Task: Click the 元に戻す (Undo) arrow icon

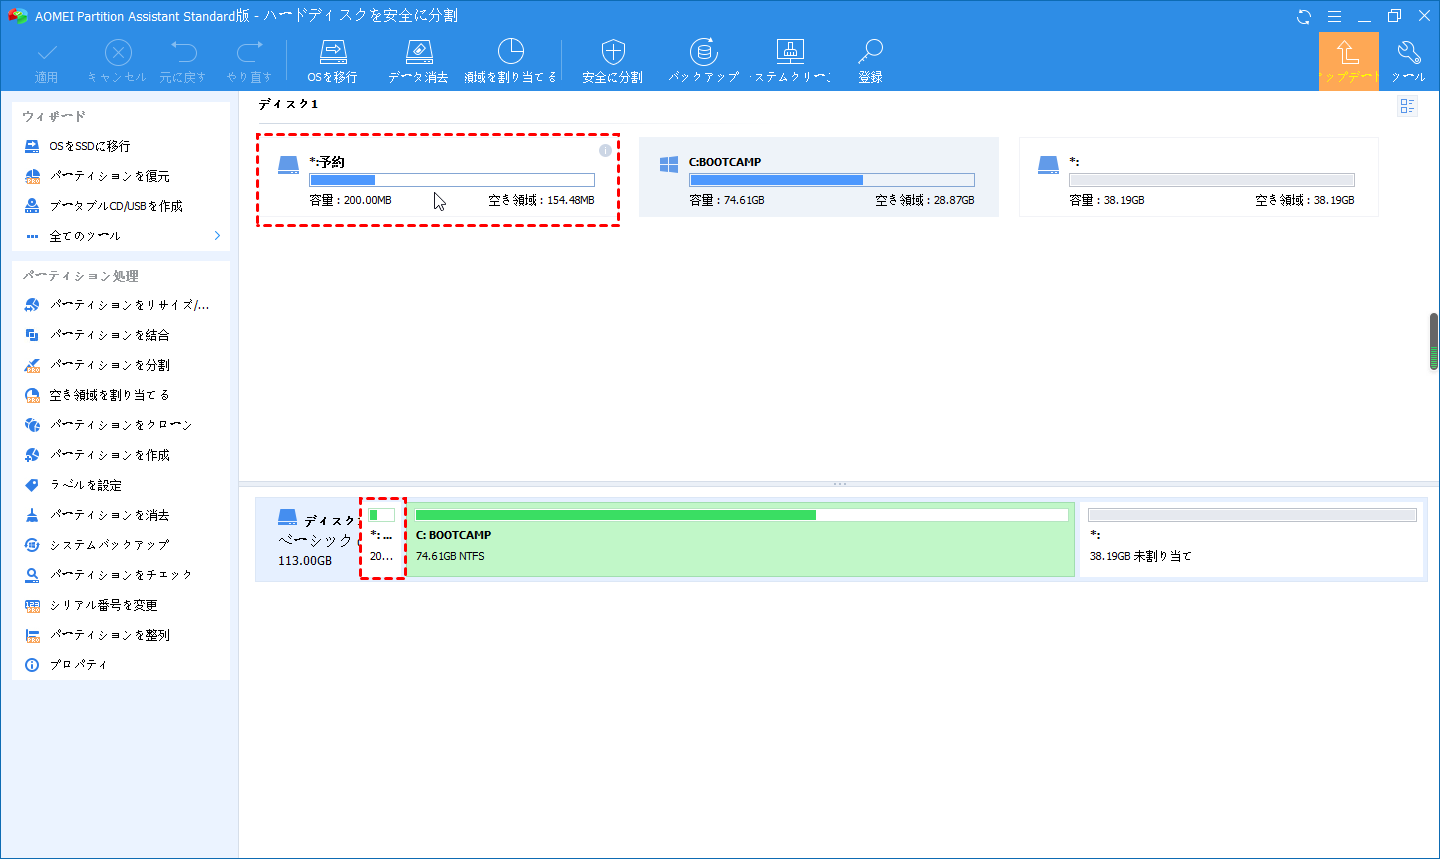Action: click(x=183, y=53)
